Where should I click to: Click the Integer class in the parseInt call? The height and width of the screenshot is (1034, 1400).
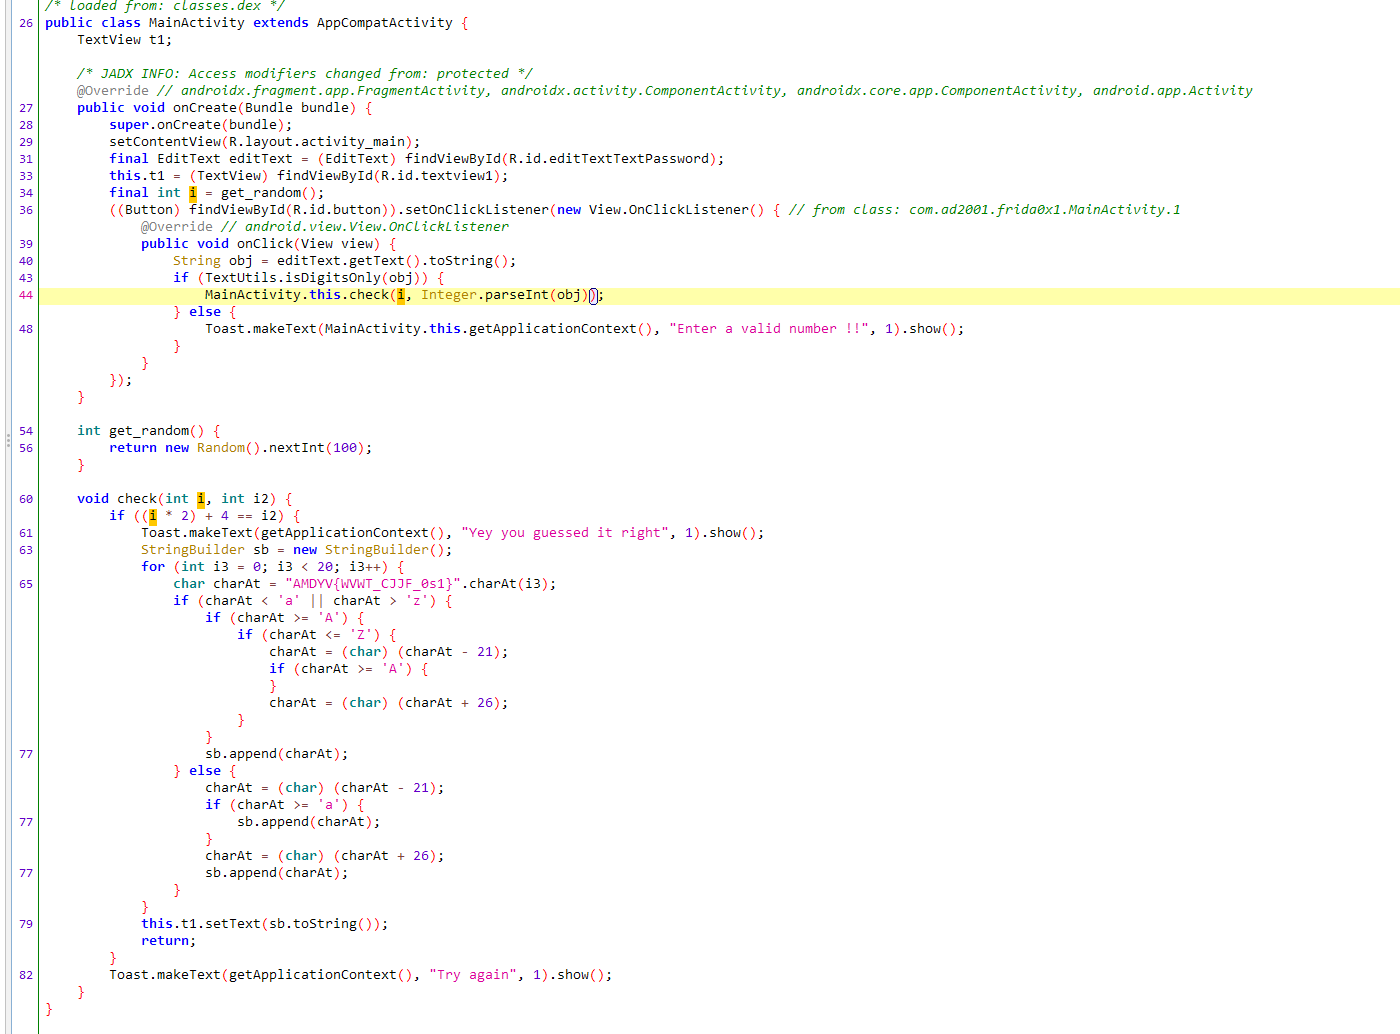point(448,295)
